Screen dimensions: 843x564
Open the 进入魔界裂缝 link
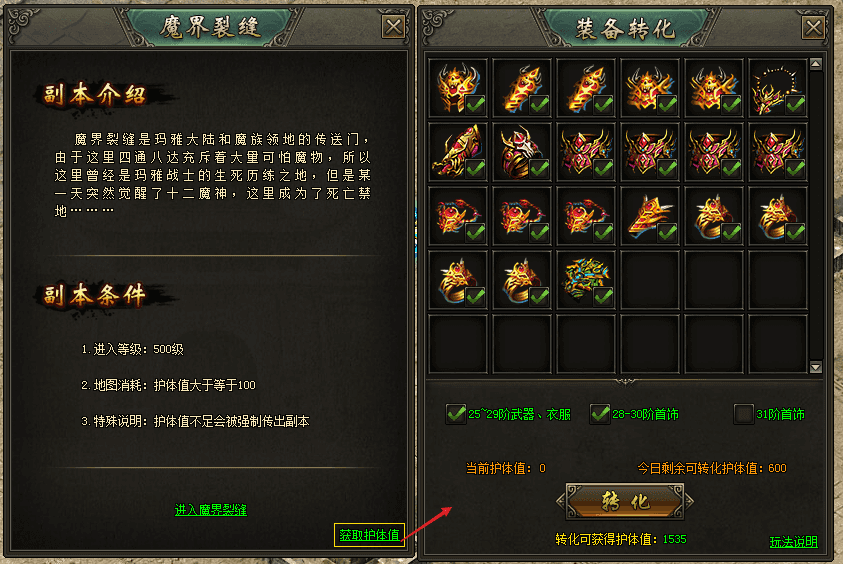[211, 510]
